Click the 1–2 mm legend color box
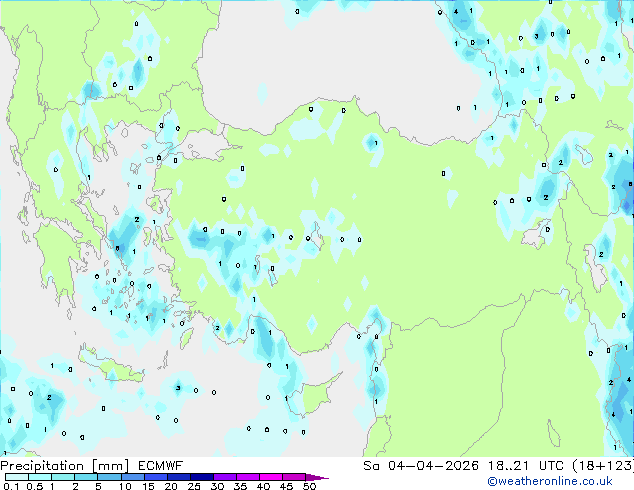This screenshot has width=634, height=490. (x=63, y=477)
